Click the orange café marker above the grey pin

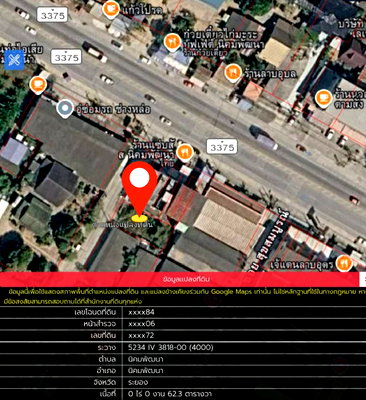coord(38,85)
